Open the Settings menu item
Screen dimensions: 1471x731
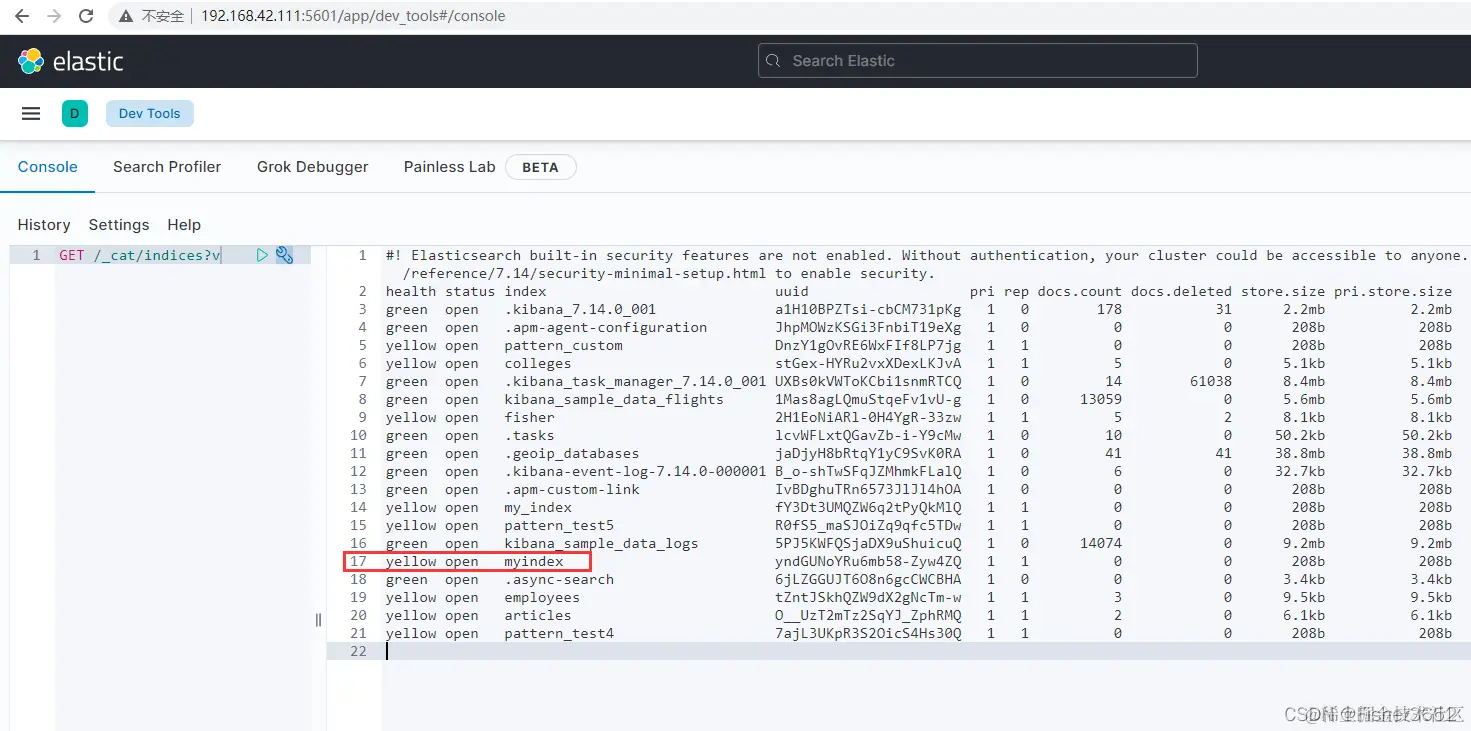click(119, 225)
